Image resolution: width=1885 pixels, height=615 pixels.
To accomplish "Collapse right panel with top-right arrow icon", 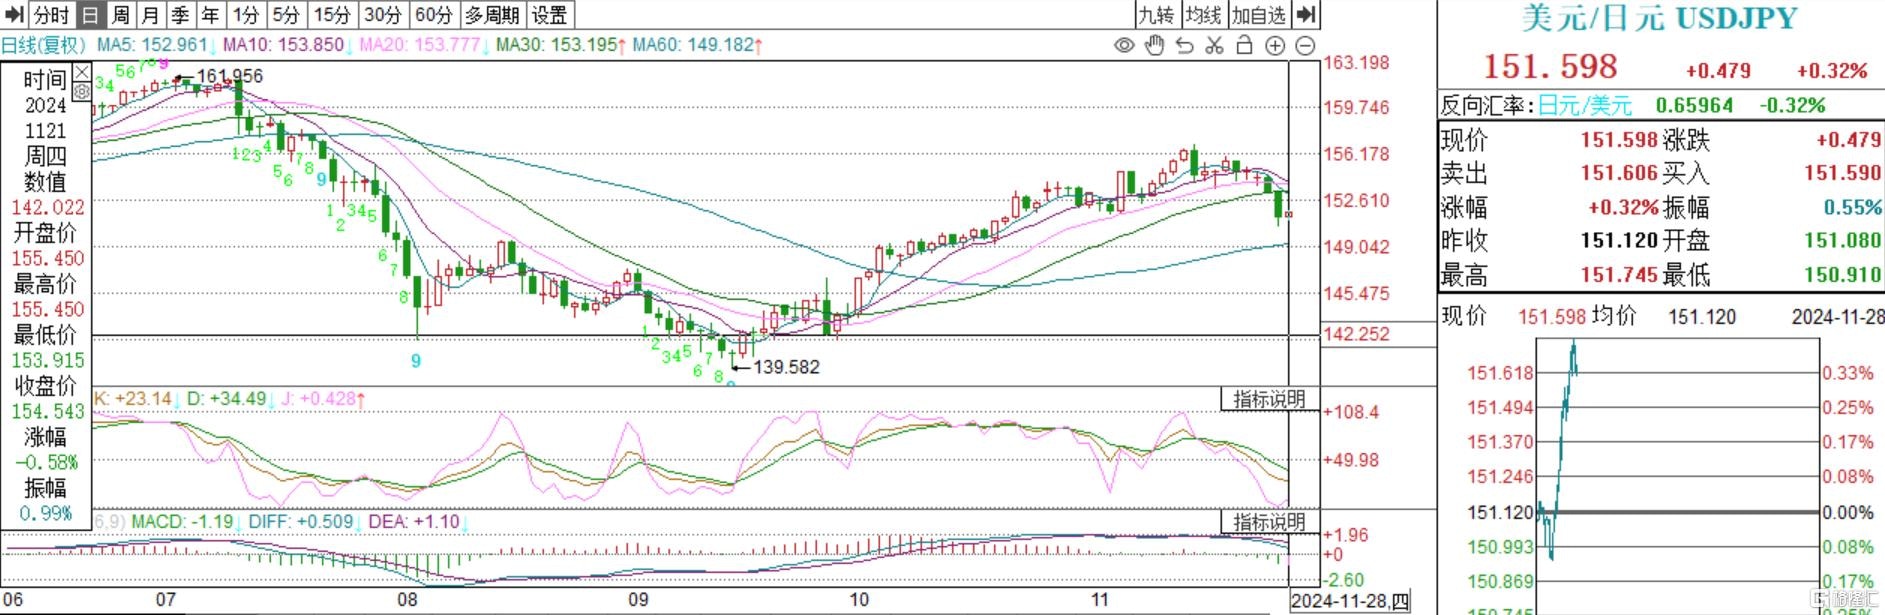I will point(1306,14).
